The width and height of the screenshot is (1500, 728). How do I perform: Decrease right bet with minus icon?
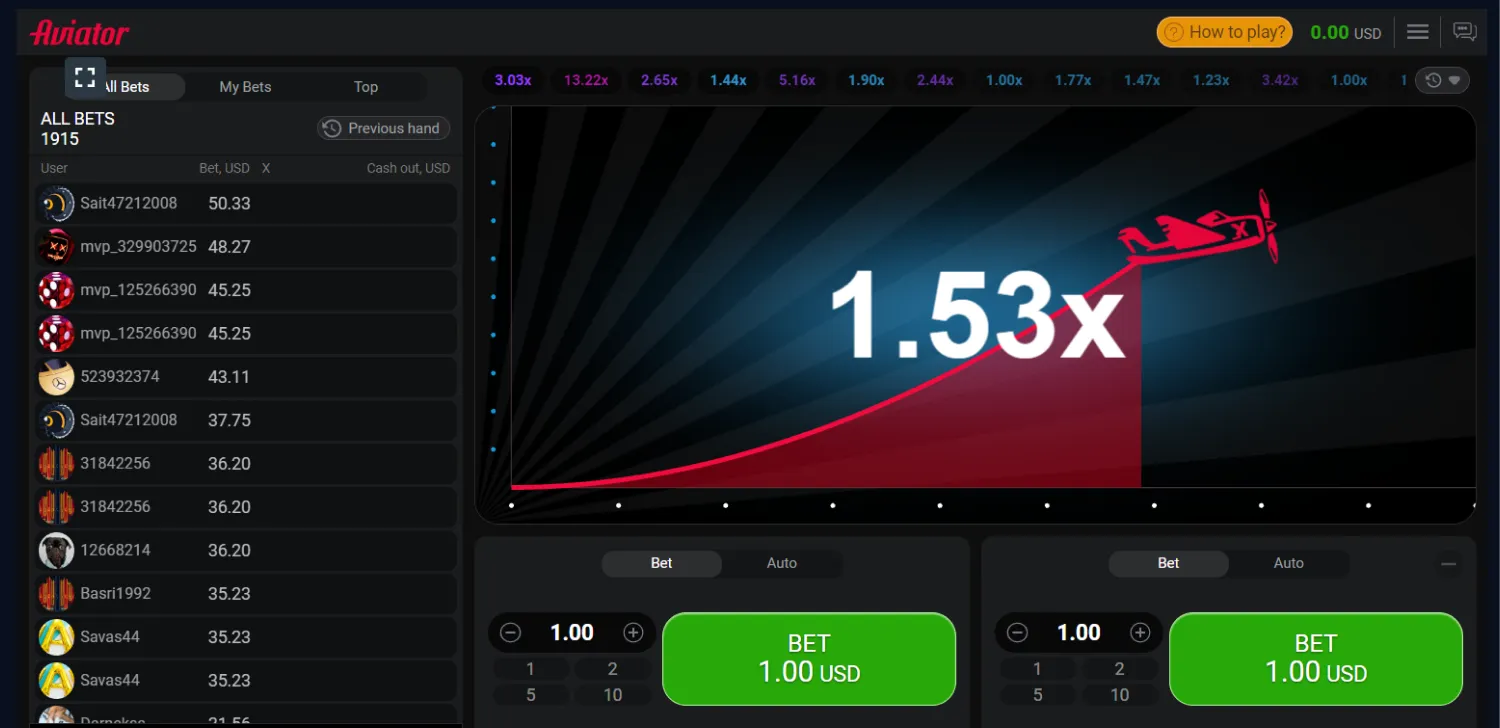click(x=1018, y=633)
